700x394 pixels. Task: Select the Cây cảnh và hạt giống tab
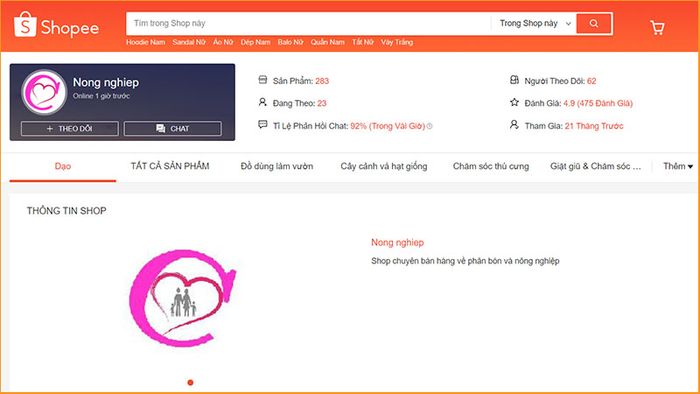click(x=384, y=166)
